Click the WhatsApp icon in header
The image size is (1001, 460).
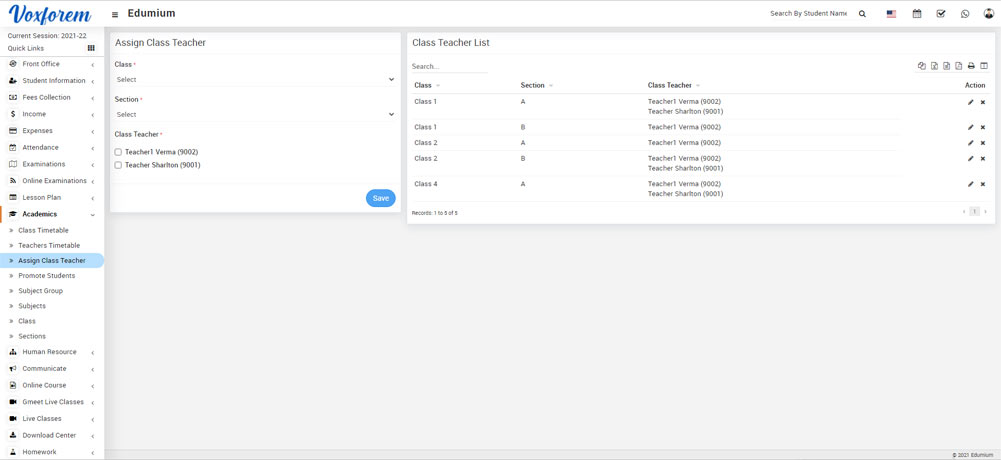point(965,14)
